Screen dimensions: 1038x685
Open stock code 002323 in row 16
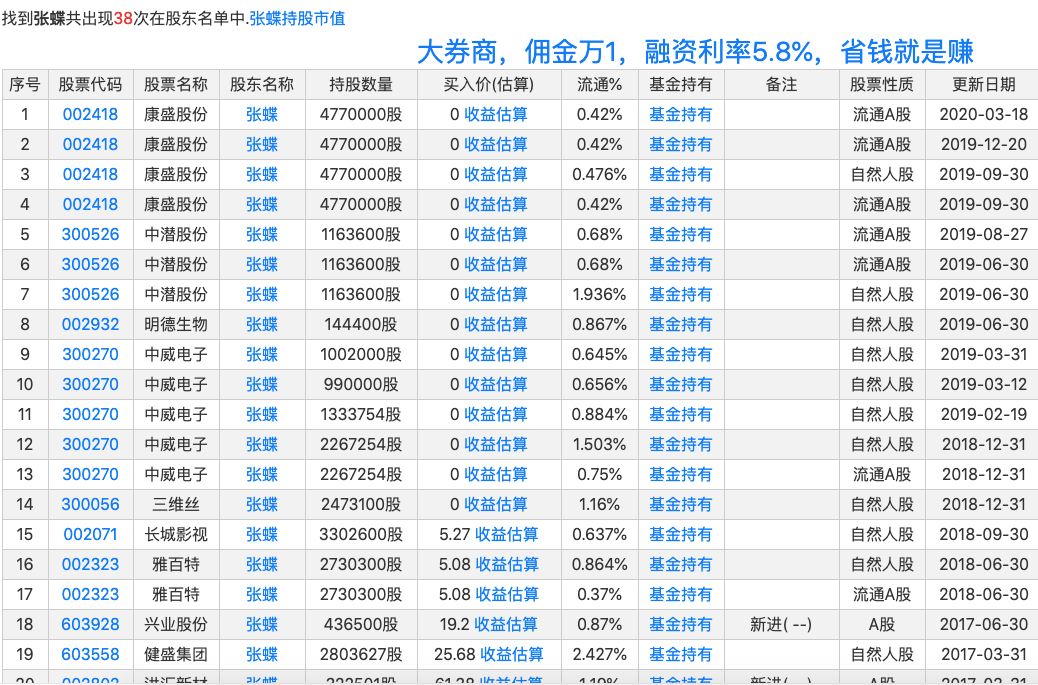click(x=90, y=565)
